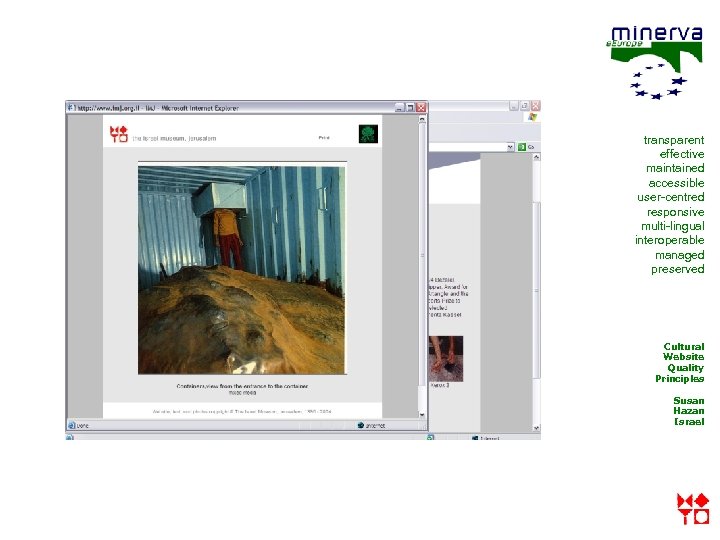Click the word "effective" in principles list

pyautogui.click(x=682, y=154)
